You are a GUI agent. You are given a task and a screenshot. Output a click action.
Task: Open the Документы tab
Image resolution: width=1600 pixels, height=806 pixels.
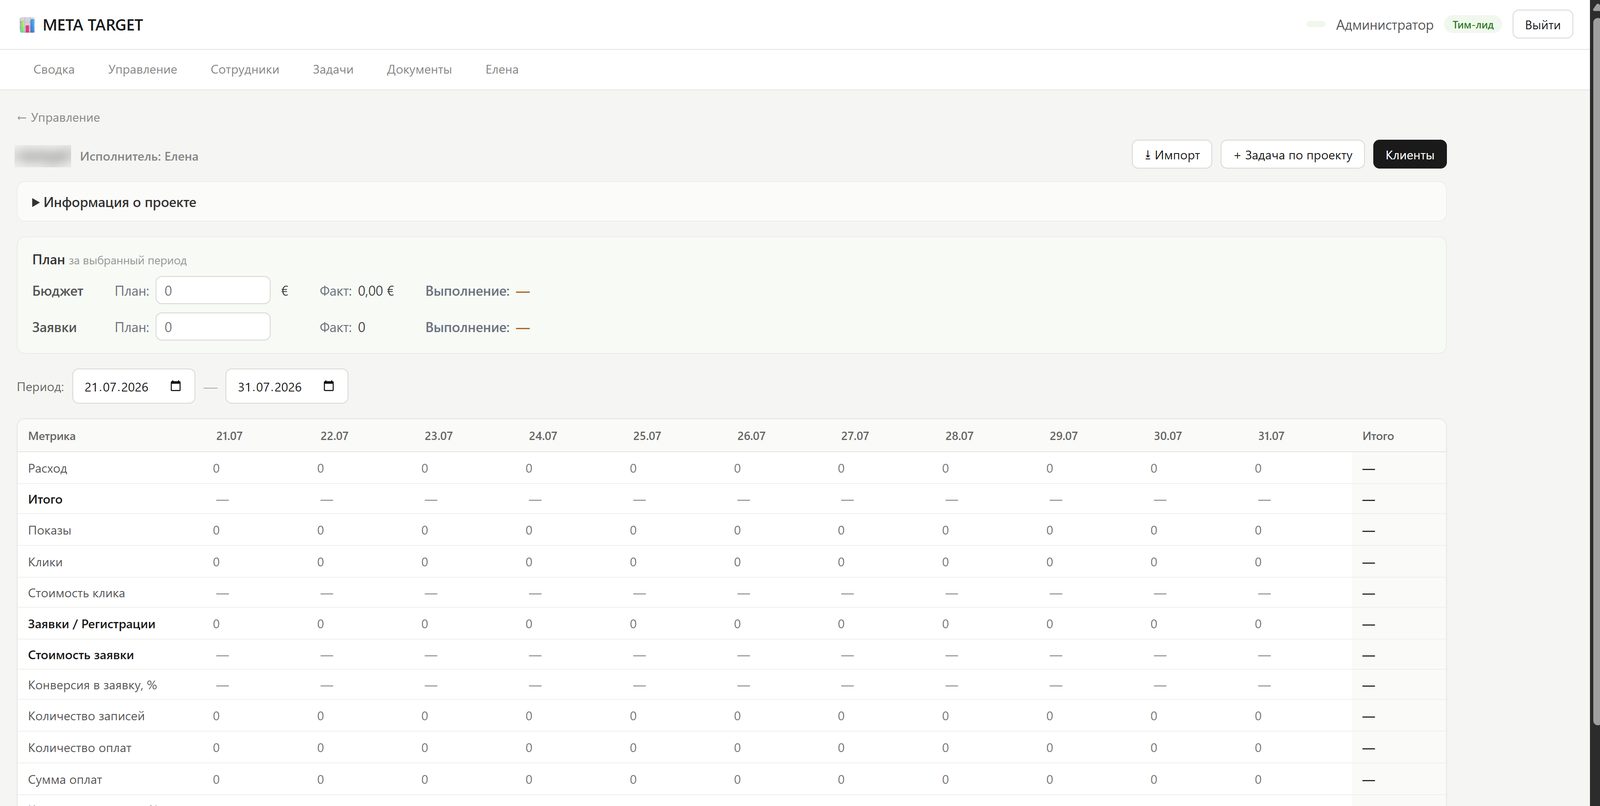pyautogui.click(x=419, y=69)
